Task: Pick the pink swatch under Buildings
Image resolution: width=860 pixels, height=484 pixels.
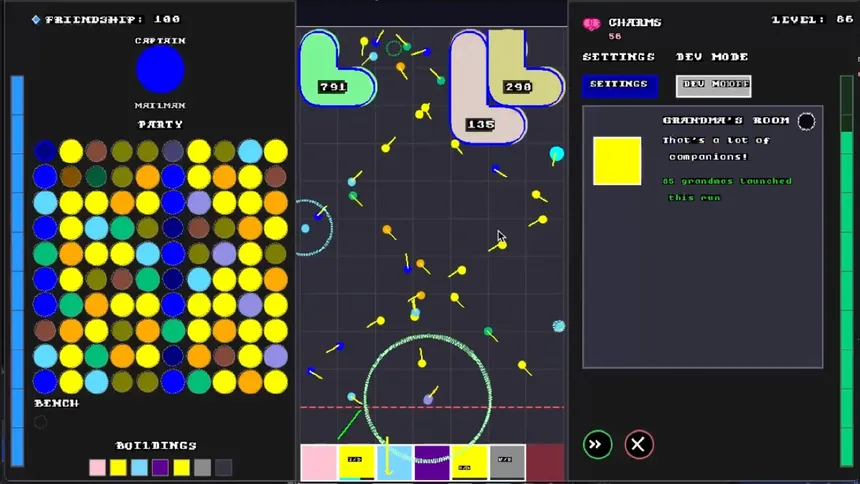Action: pos(98,468)
